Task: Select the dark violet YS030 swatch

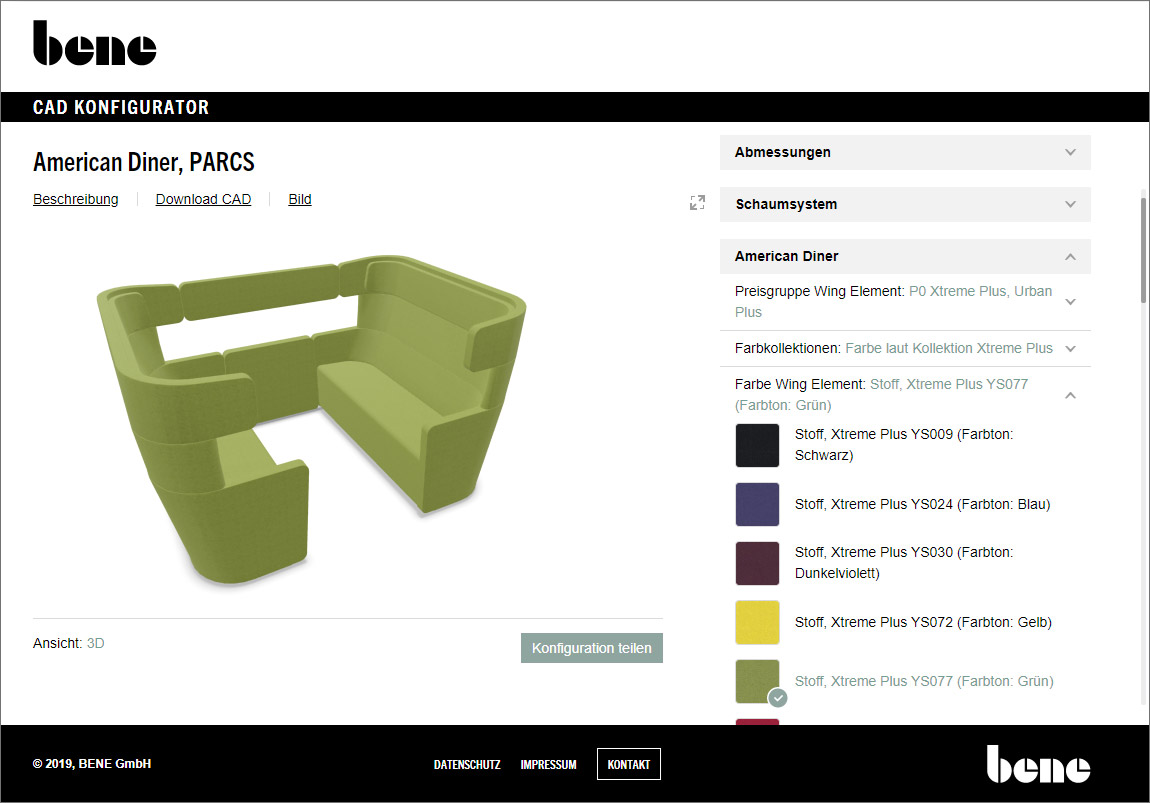Action: [758, 563]
